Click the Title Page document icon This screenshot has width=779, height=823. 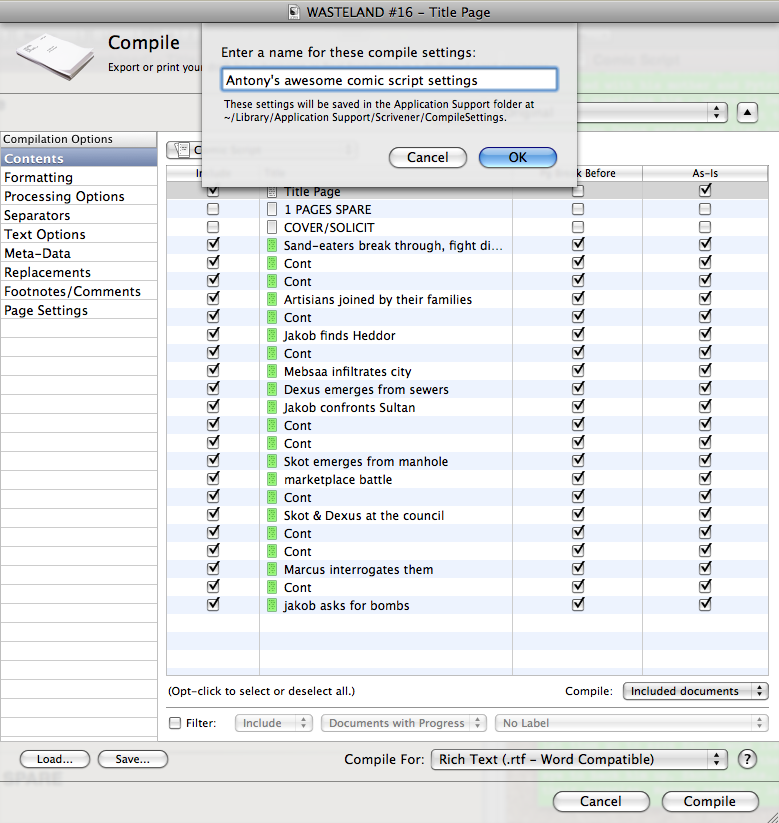click(272, 192)
